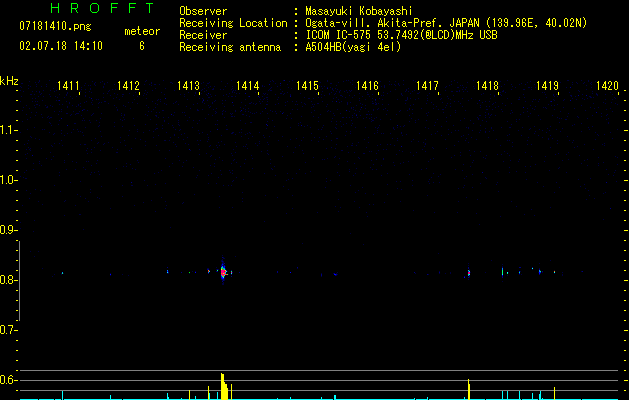
Task: Click the 1420 time axis label
Action: [607, 85]
